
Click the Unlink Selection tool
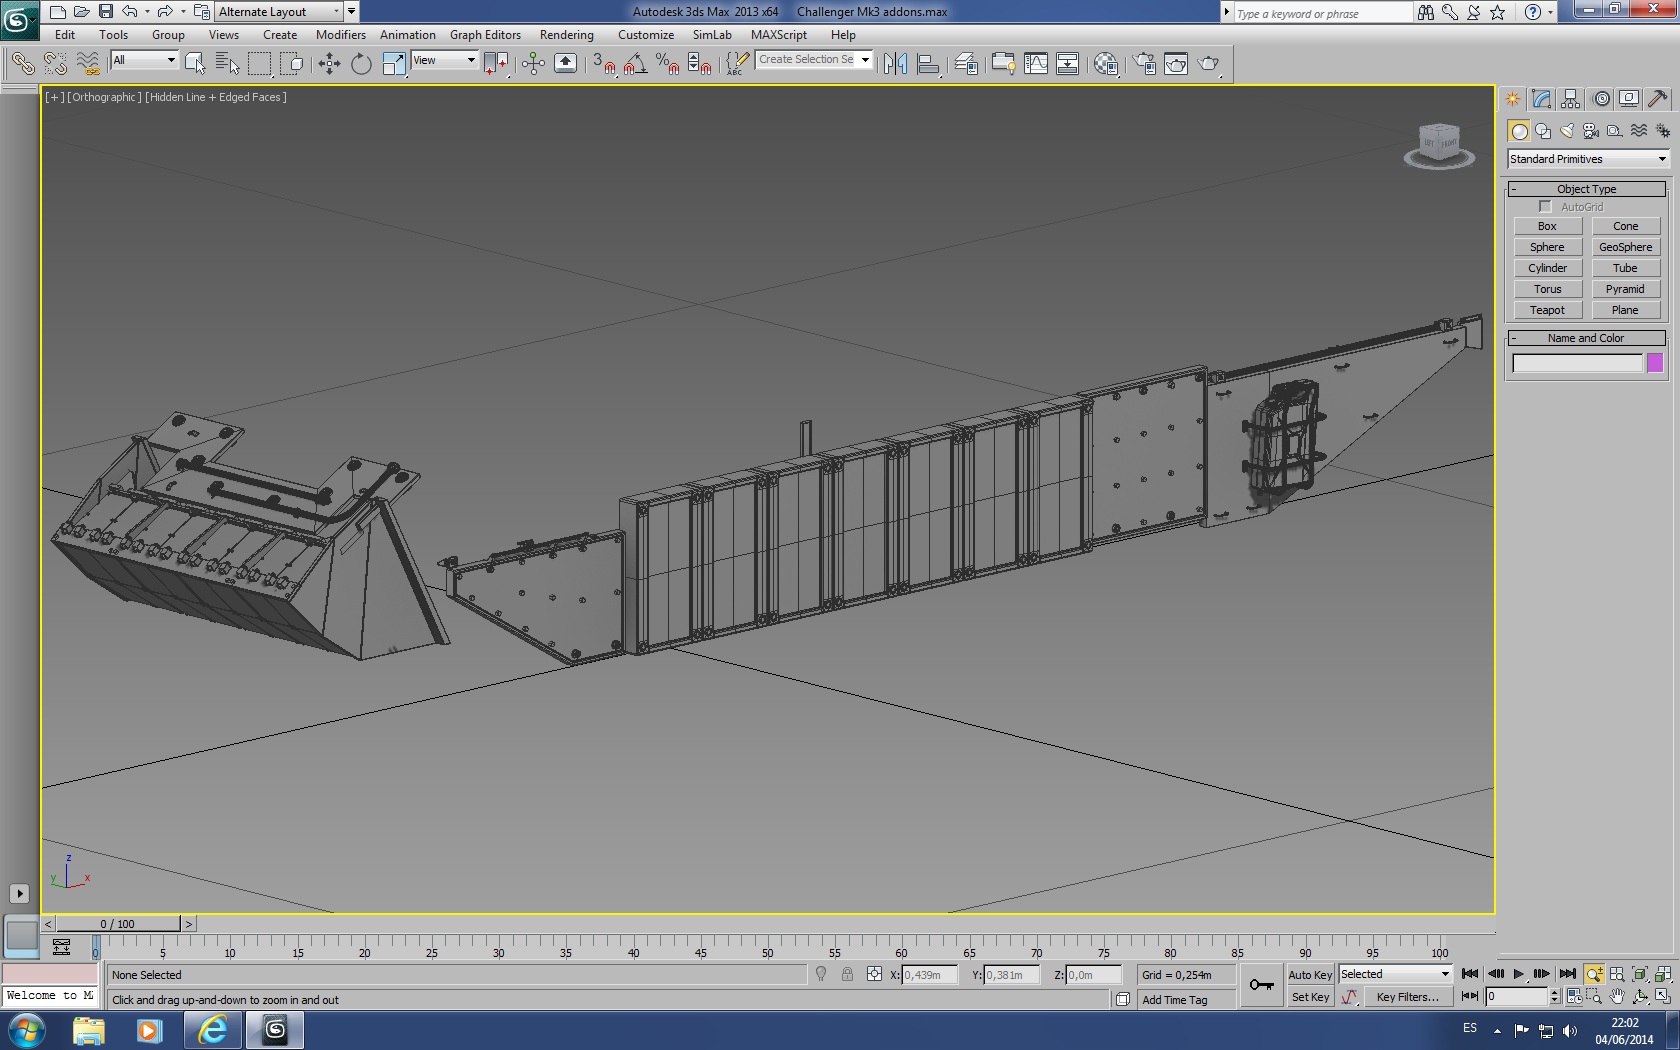click(55, 64)
